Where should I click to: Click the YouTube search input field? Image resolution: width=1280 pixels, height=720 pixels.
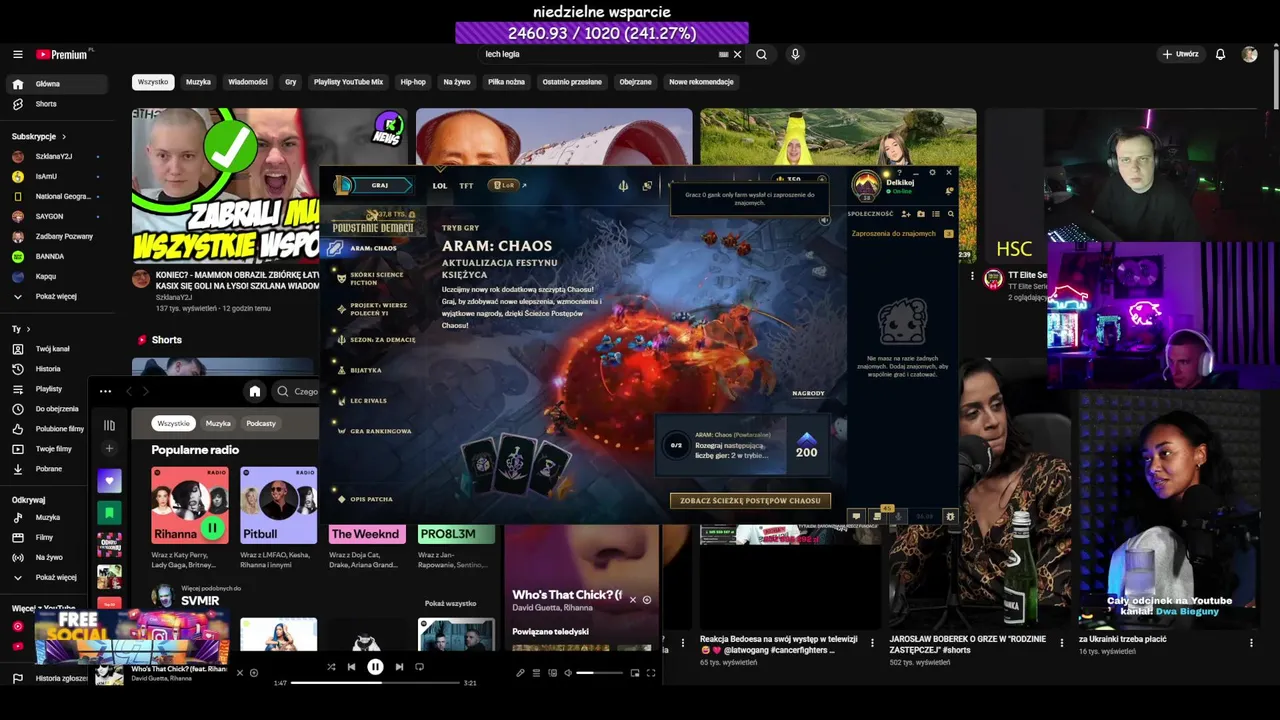click(600, 54)
